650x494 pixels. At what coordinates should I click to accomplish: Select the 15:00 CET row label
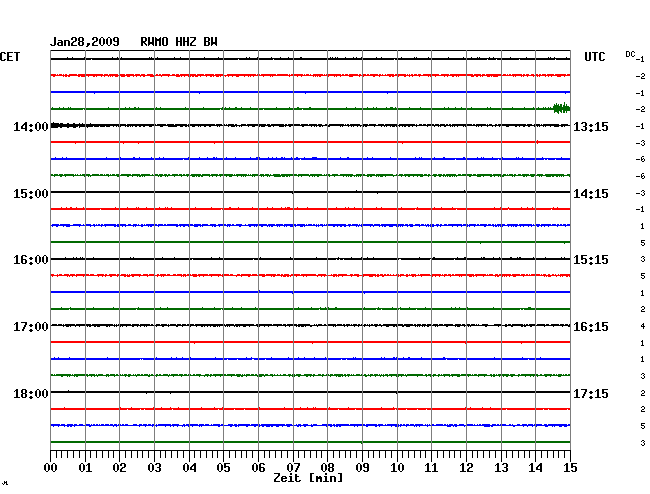tap(31, 194)
